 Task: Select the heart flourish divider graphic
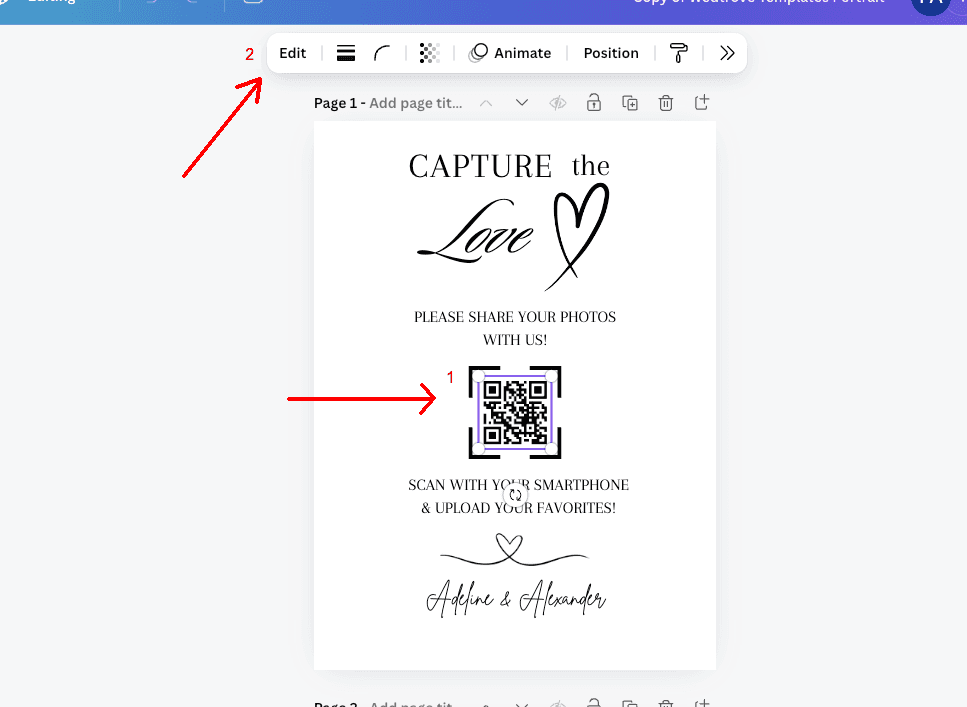click(514, 550)
